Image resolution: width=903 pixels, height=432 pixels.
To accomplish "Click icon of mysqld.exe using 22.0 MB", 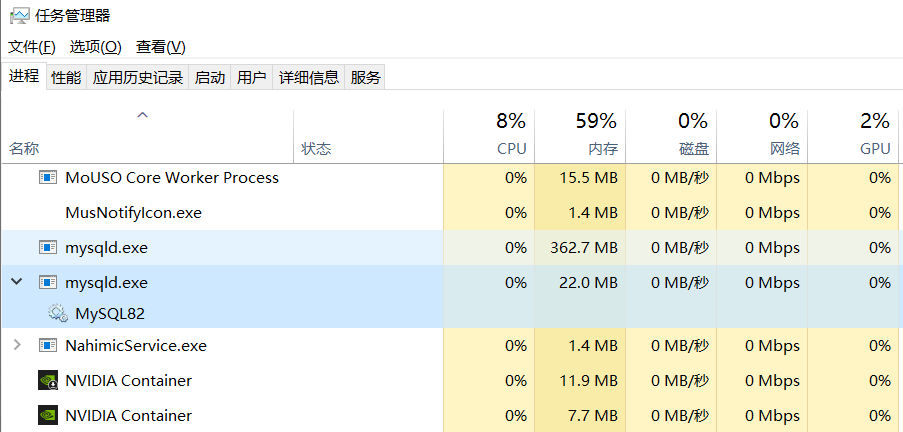I will coord(48,282).
